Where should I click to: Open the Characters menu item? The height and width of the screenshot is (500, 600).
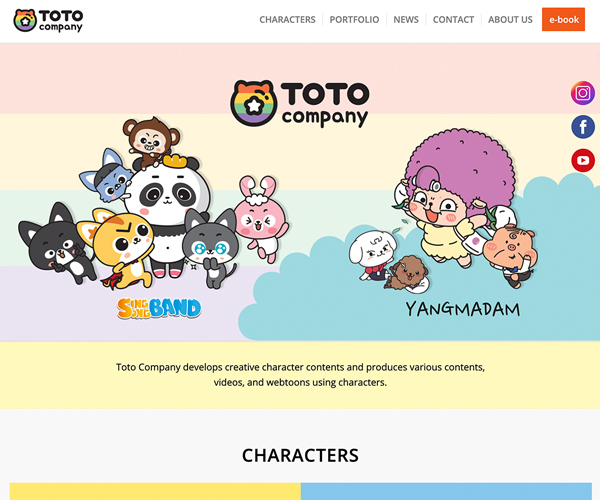[287, 20]
